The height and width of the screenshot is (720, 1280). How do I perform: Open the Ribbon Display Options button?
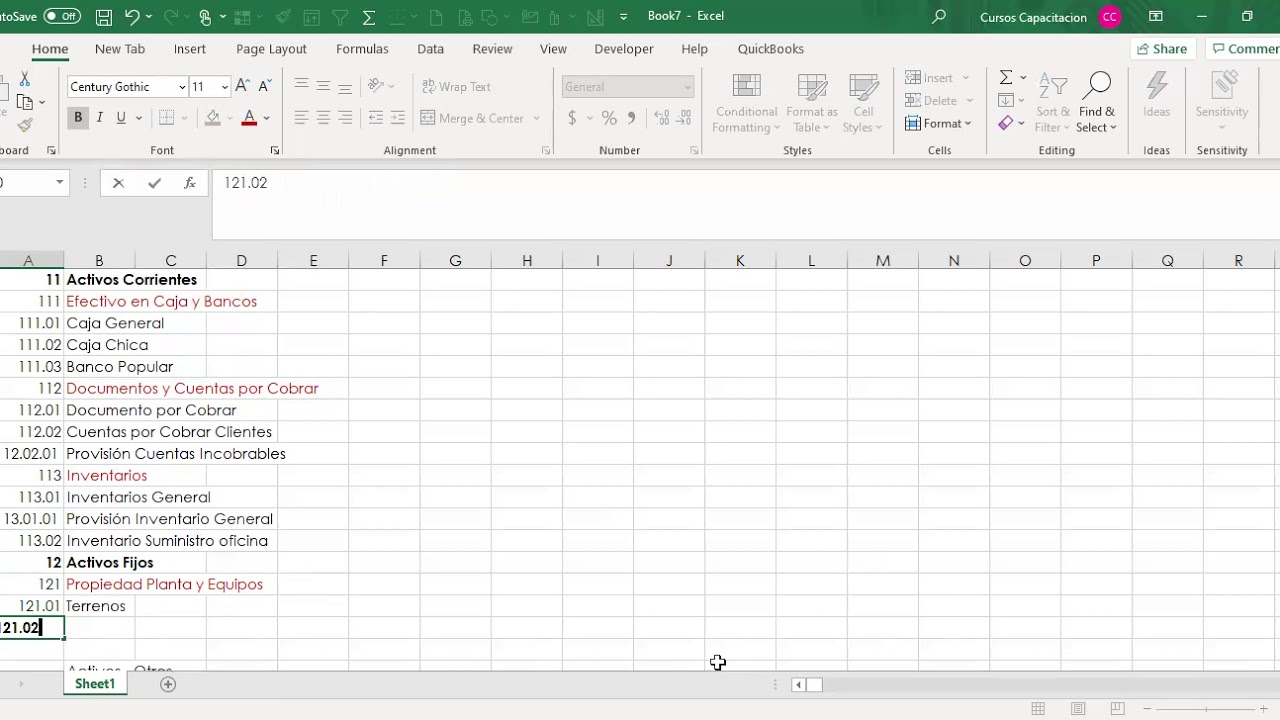pyautogui.click(x=1156, y=17)
